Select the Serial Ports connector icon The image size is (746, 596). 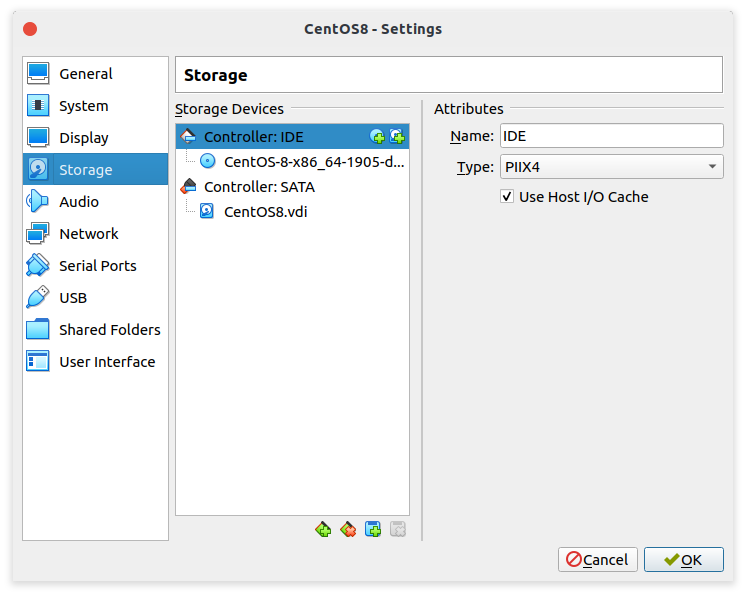[38, 265]
